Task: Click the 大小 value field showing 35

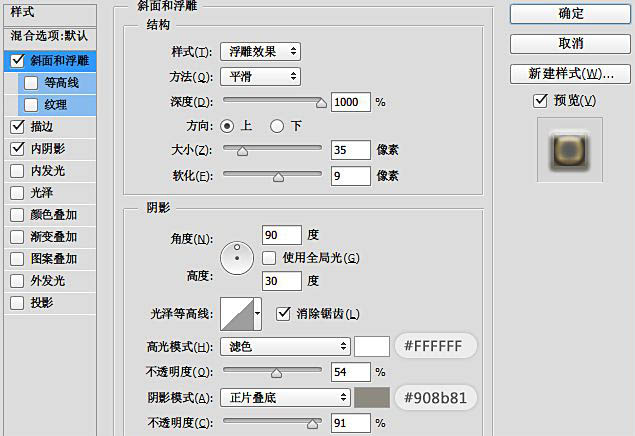Action: (x=351, y=150)
